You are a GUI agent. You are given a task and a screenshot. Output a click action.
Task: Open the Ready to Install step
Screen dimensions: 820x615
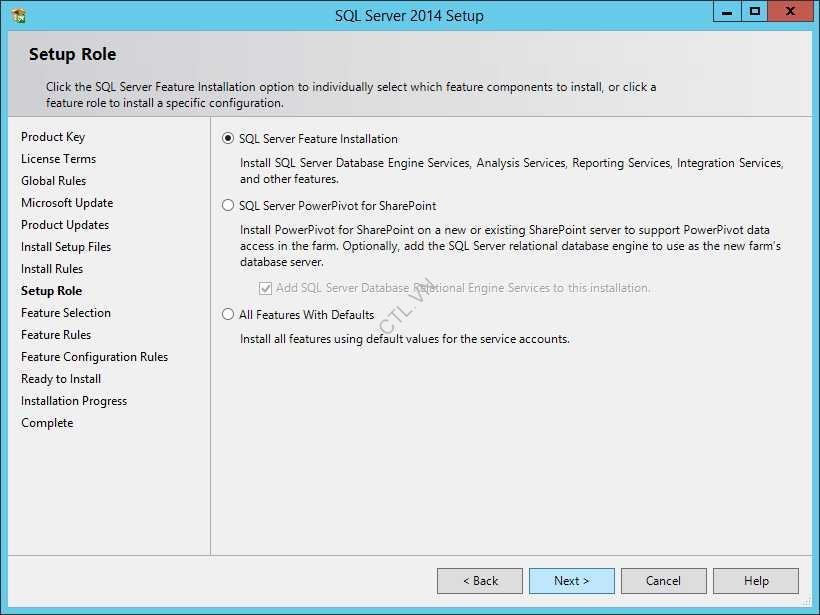click(61, 378)
